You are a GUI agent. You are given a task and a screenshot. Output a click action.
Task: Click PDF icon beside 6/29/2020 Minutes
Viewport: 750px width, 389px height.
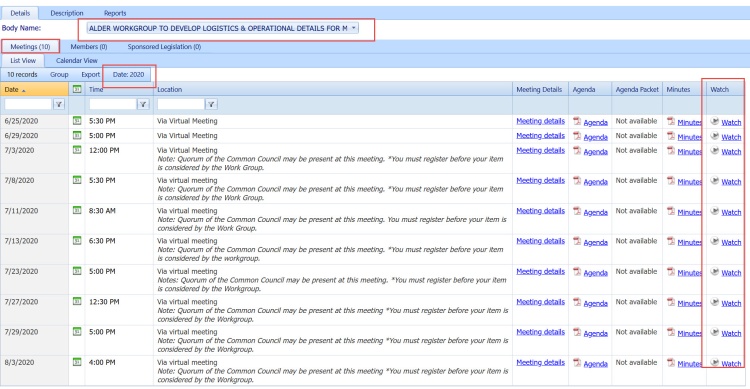(671, 136)
